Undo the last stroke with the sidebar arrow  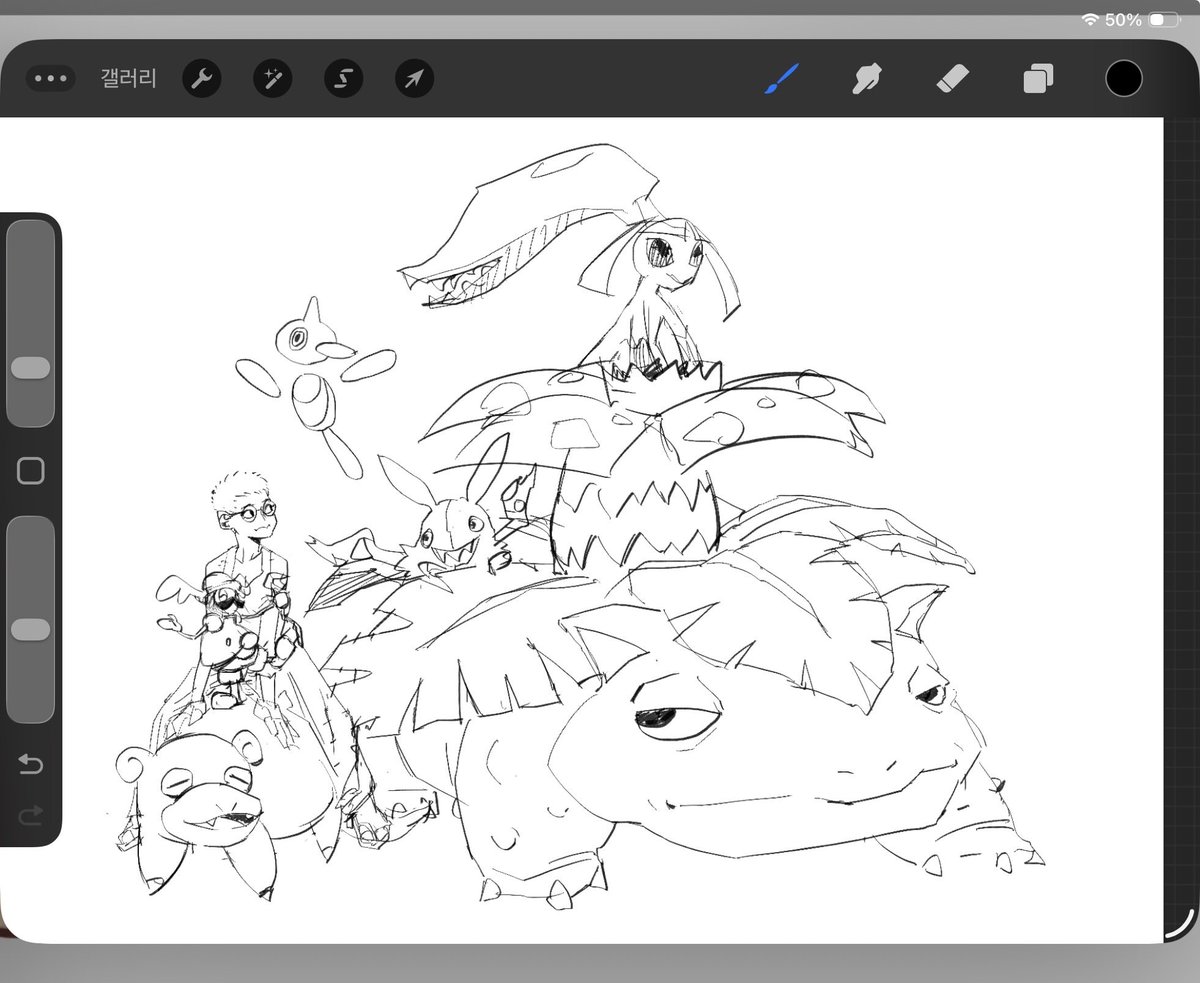click(31, 765)
